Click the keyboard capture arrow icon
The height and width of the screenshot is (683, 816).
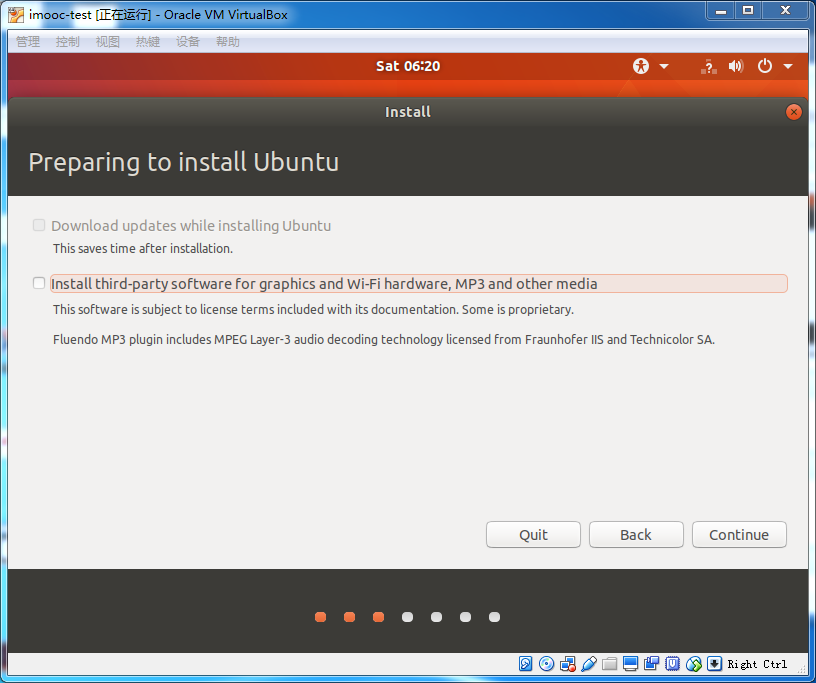tap(715, 664)
